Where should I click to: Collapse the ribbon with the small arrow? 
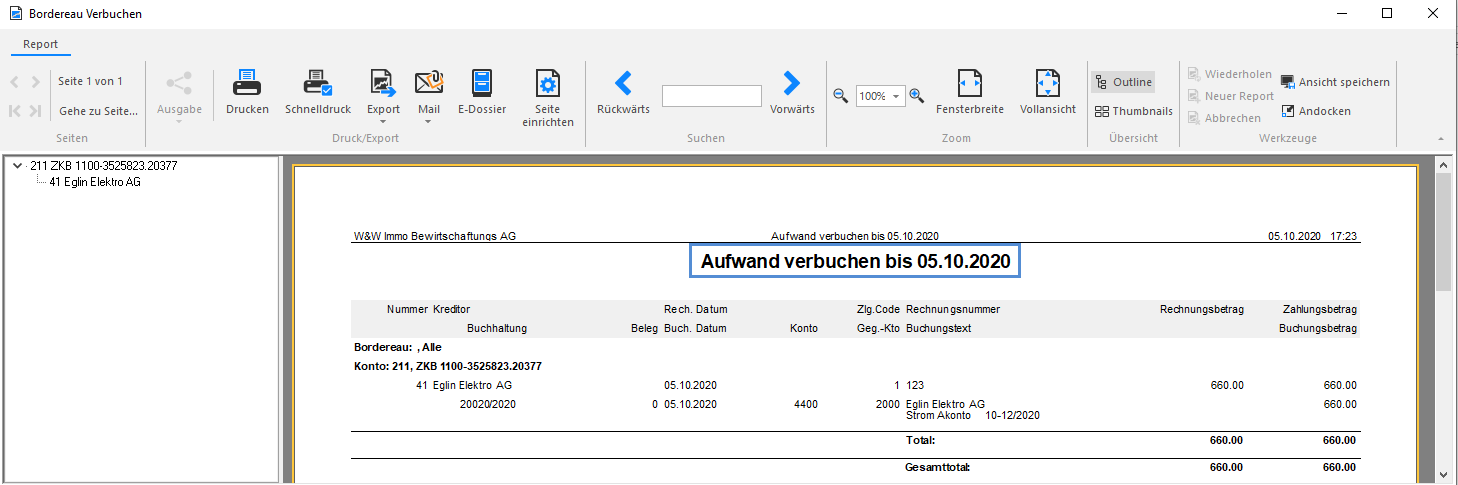click(x=1441, y=138)
